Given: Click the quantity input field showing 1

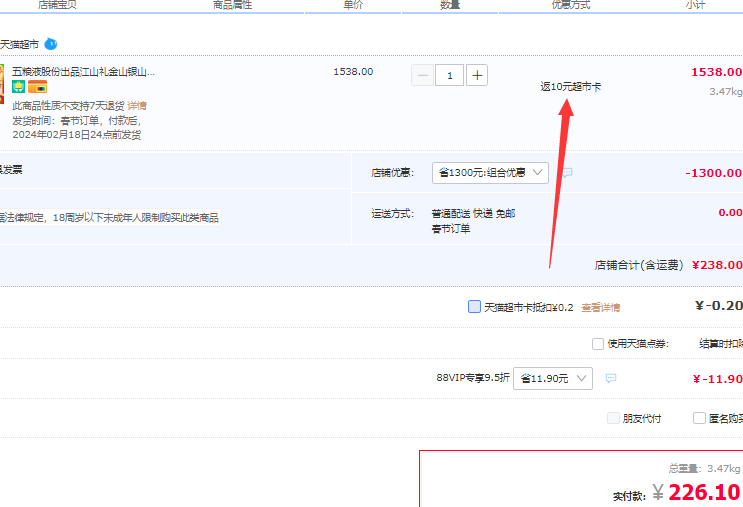Looking at the screenshot, I should pyautogui.click(x=450, y=75).
